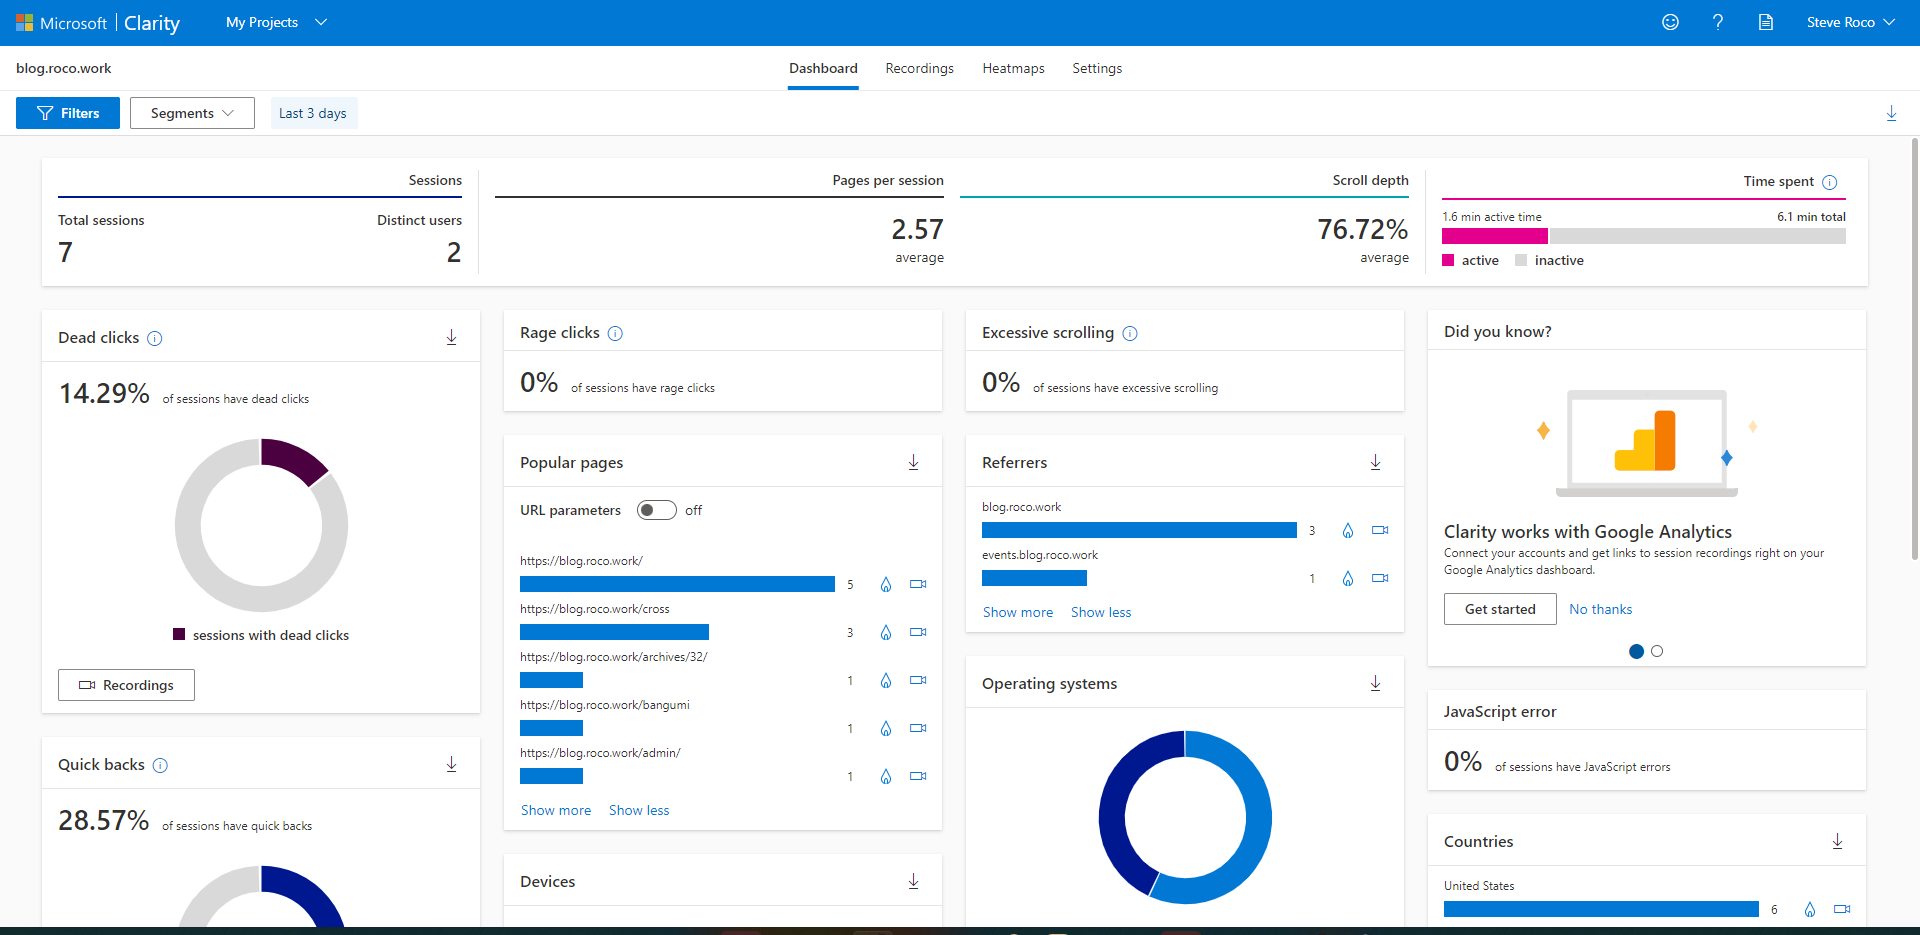
Task: Open the Heatmaps tab
Action: tap(1013, 68)
